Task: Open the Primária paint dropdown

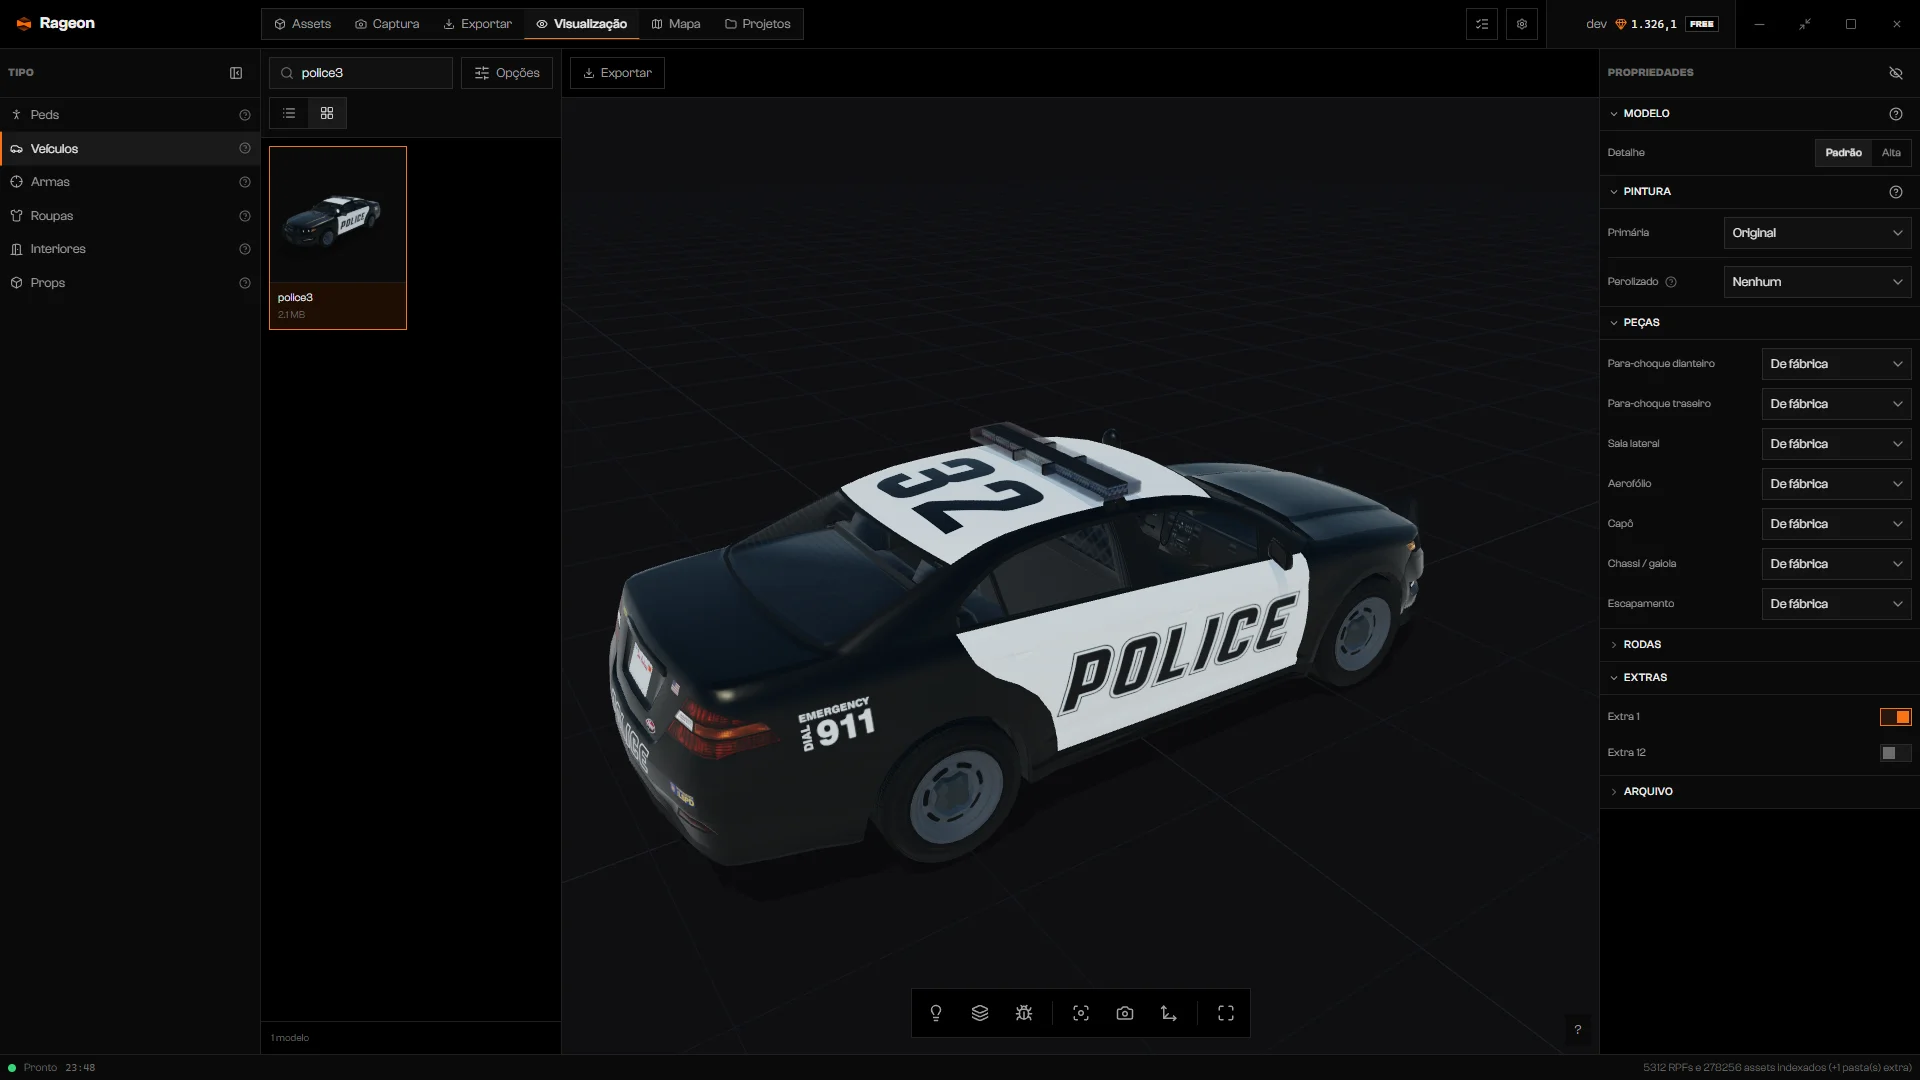Action: [1817, 233]
